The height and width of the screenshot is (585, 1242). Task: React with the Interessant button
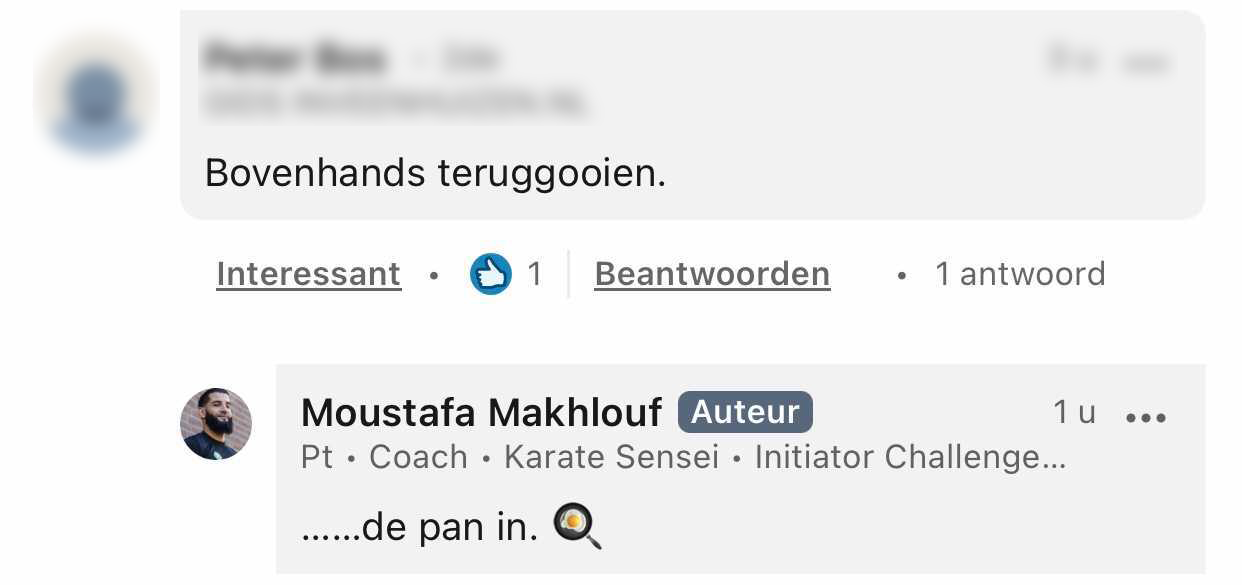308,274
